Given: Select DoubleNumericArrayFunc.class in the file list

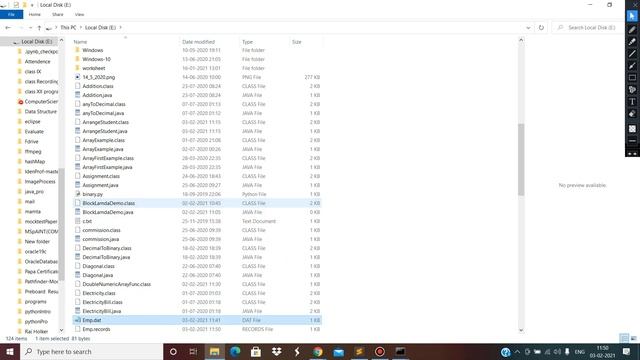Looking at the screenshot, I should (x=197, y=284).
